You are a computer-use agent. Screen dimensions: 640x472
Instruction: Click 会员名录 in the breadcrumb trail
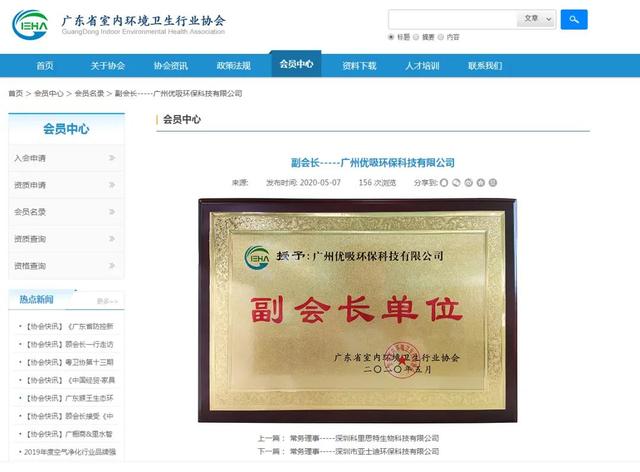pyautogui.click(x=89, y=94)
